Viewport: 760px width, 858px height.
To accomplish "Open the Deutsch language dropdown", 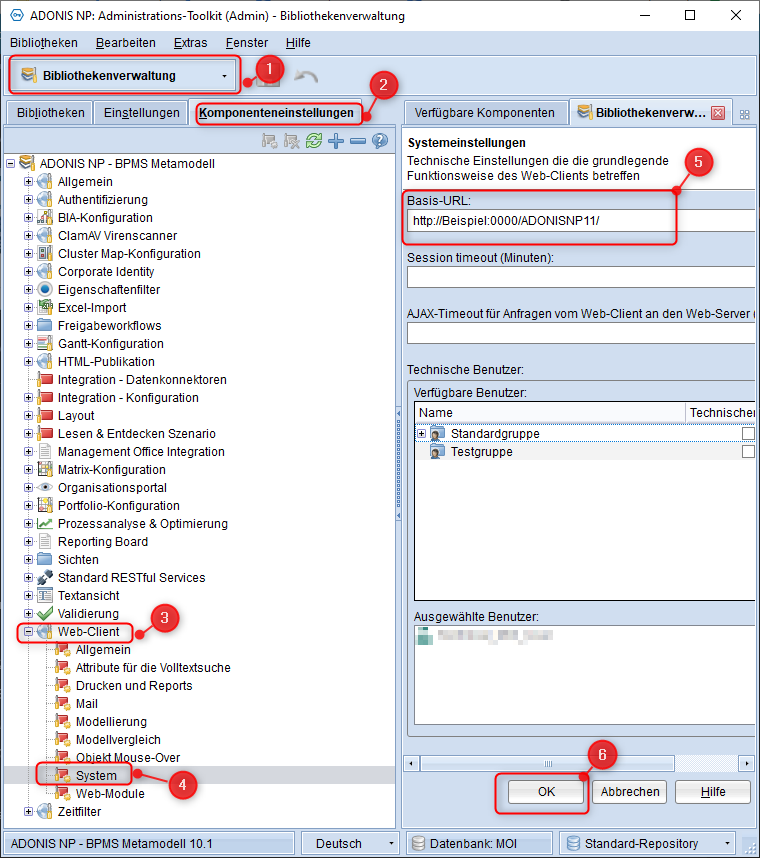I will click(391, 843).
